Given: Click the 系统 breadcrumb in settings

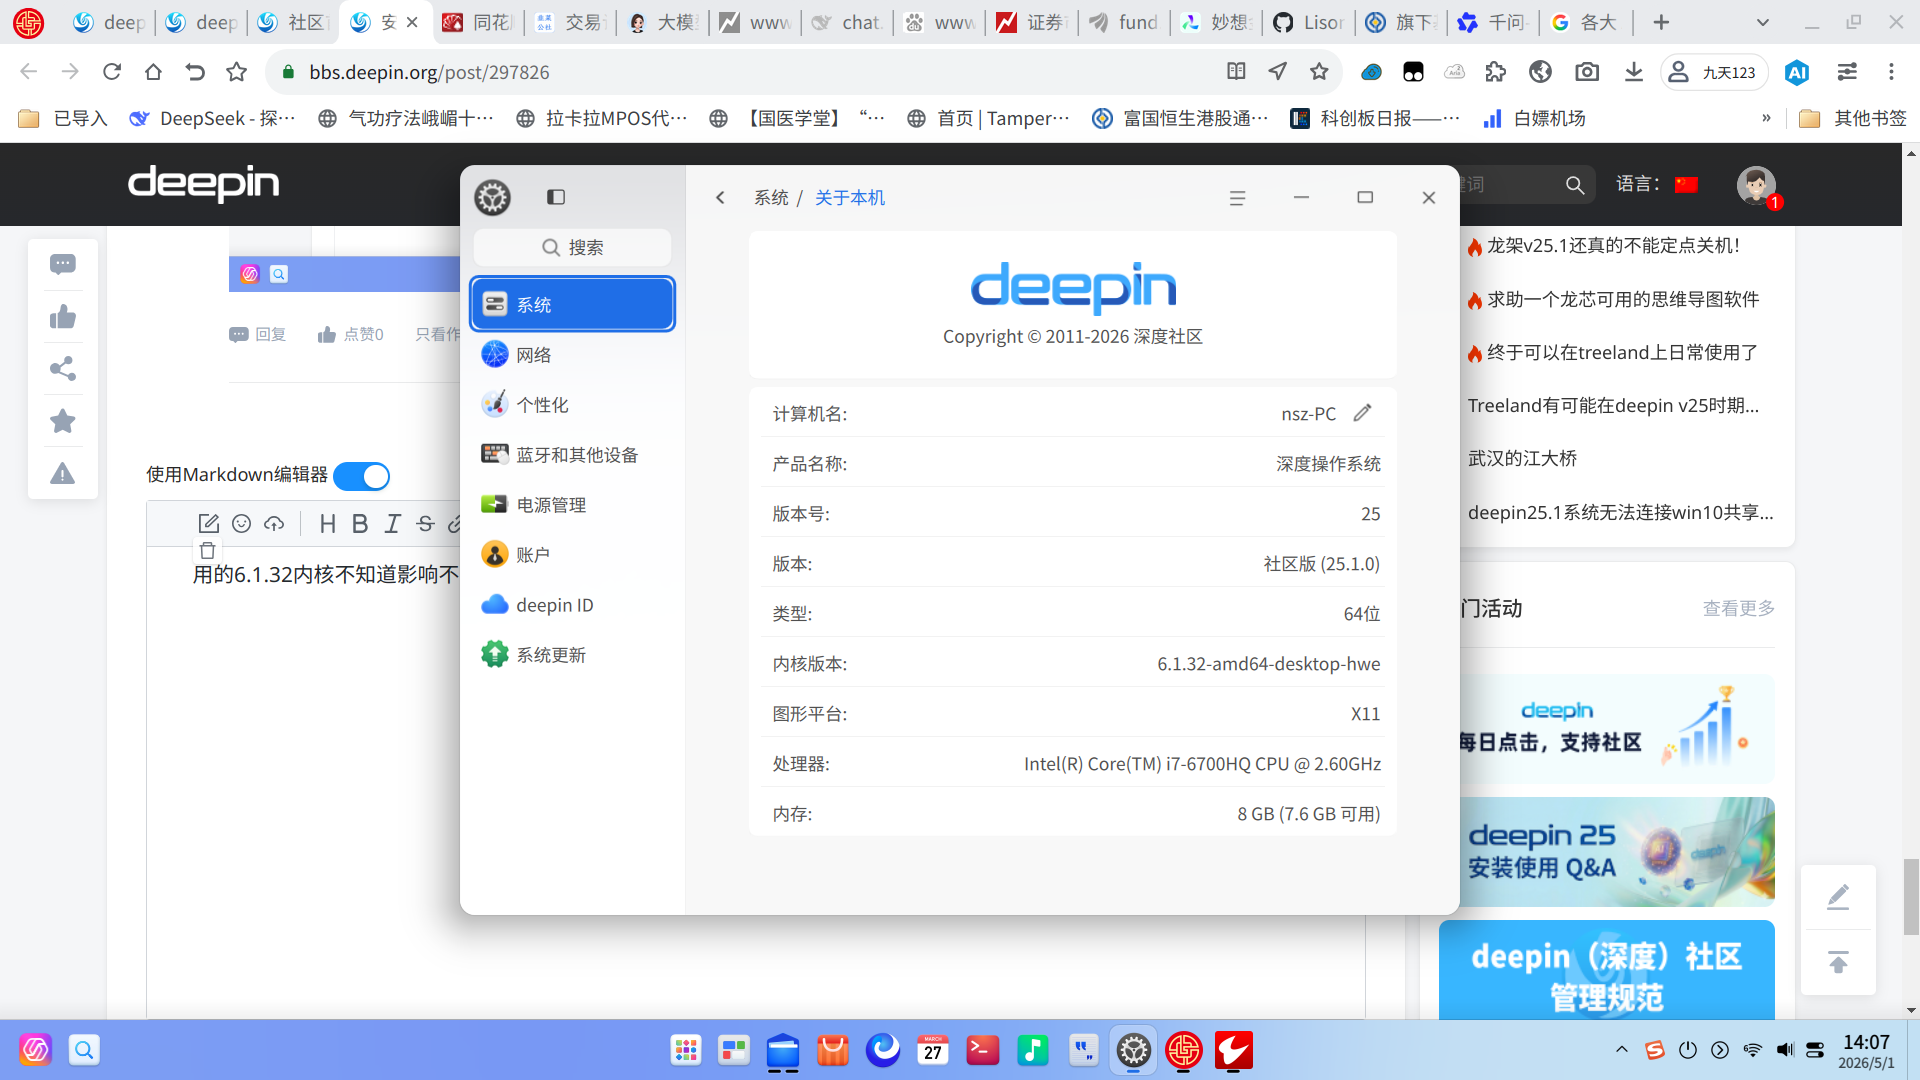Looking at the screenshot, I should tap(771, 198).
